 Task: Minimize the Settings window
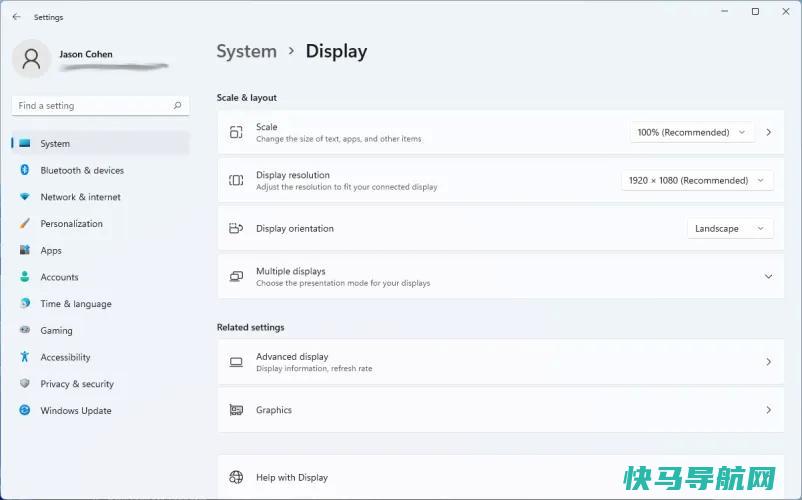coord(724,11)
